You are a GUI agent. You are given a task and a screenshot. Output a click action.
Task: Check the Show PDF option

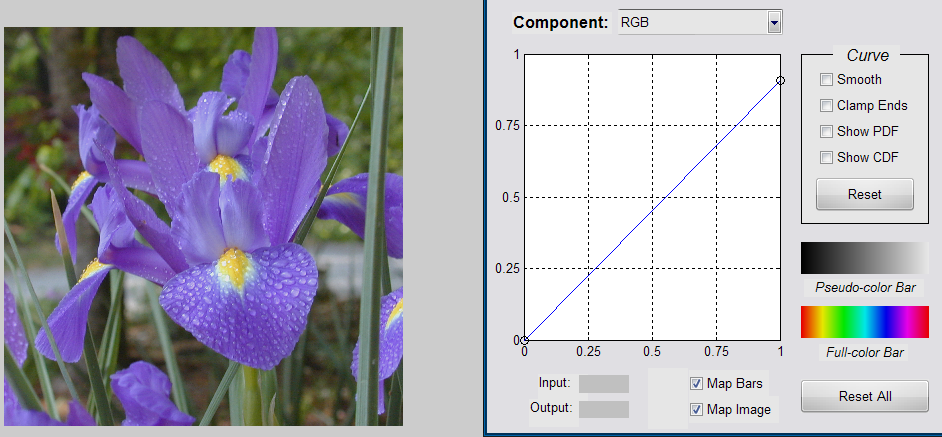point(827,132)
